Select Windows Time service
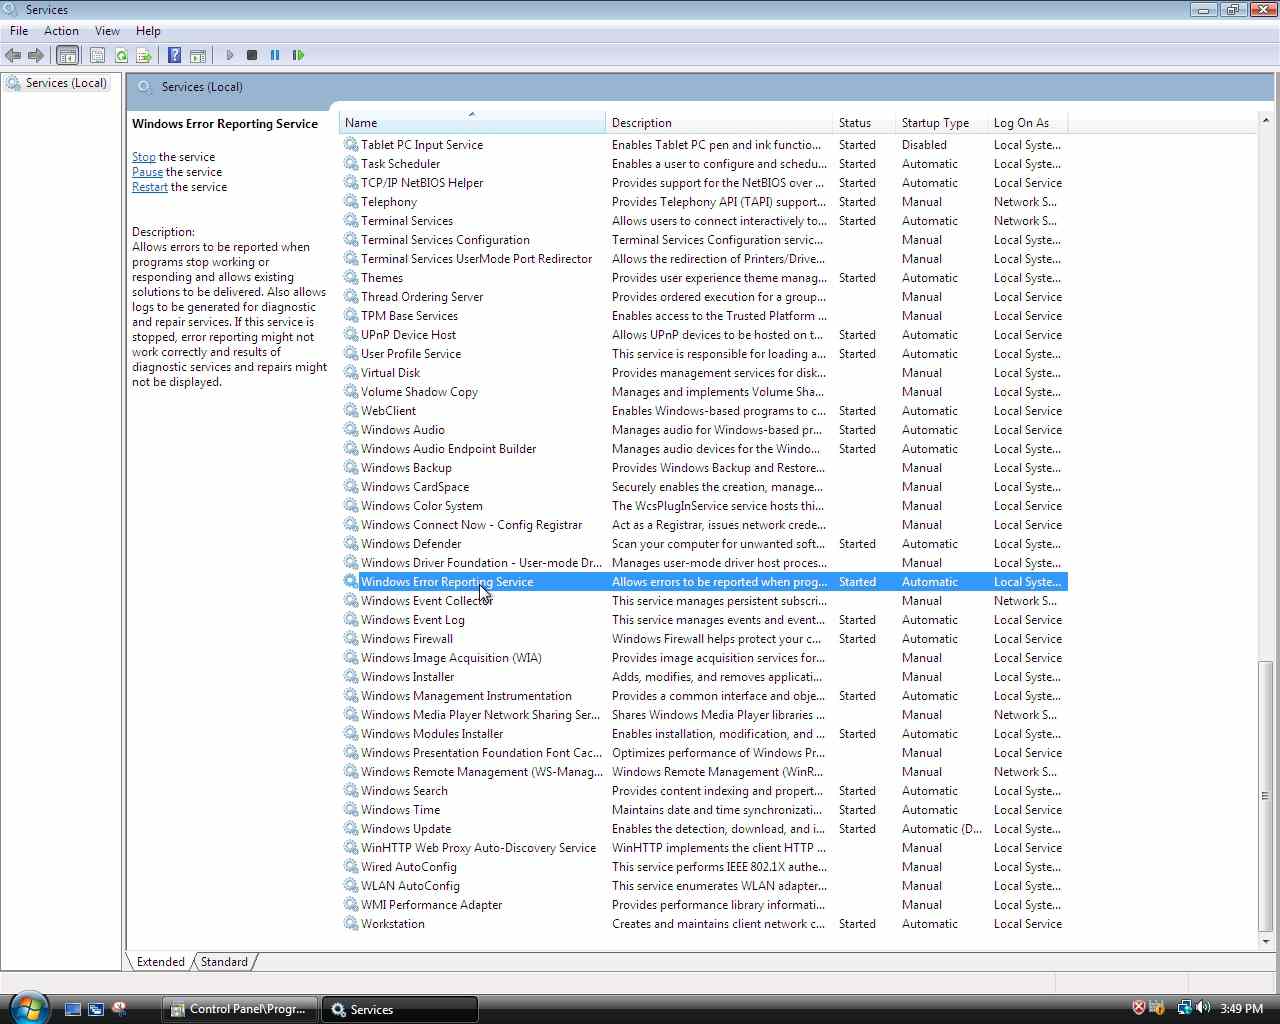This screenshot has width=1280, height=1024. [704, 810]
